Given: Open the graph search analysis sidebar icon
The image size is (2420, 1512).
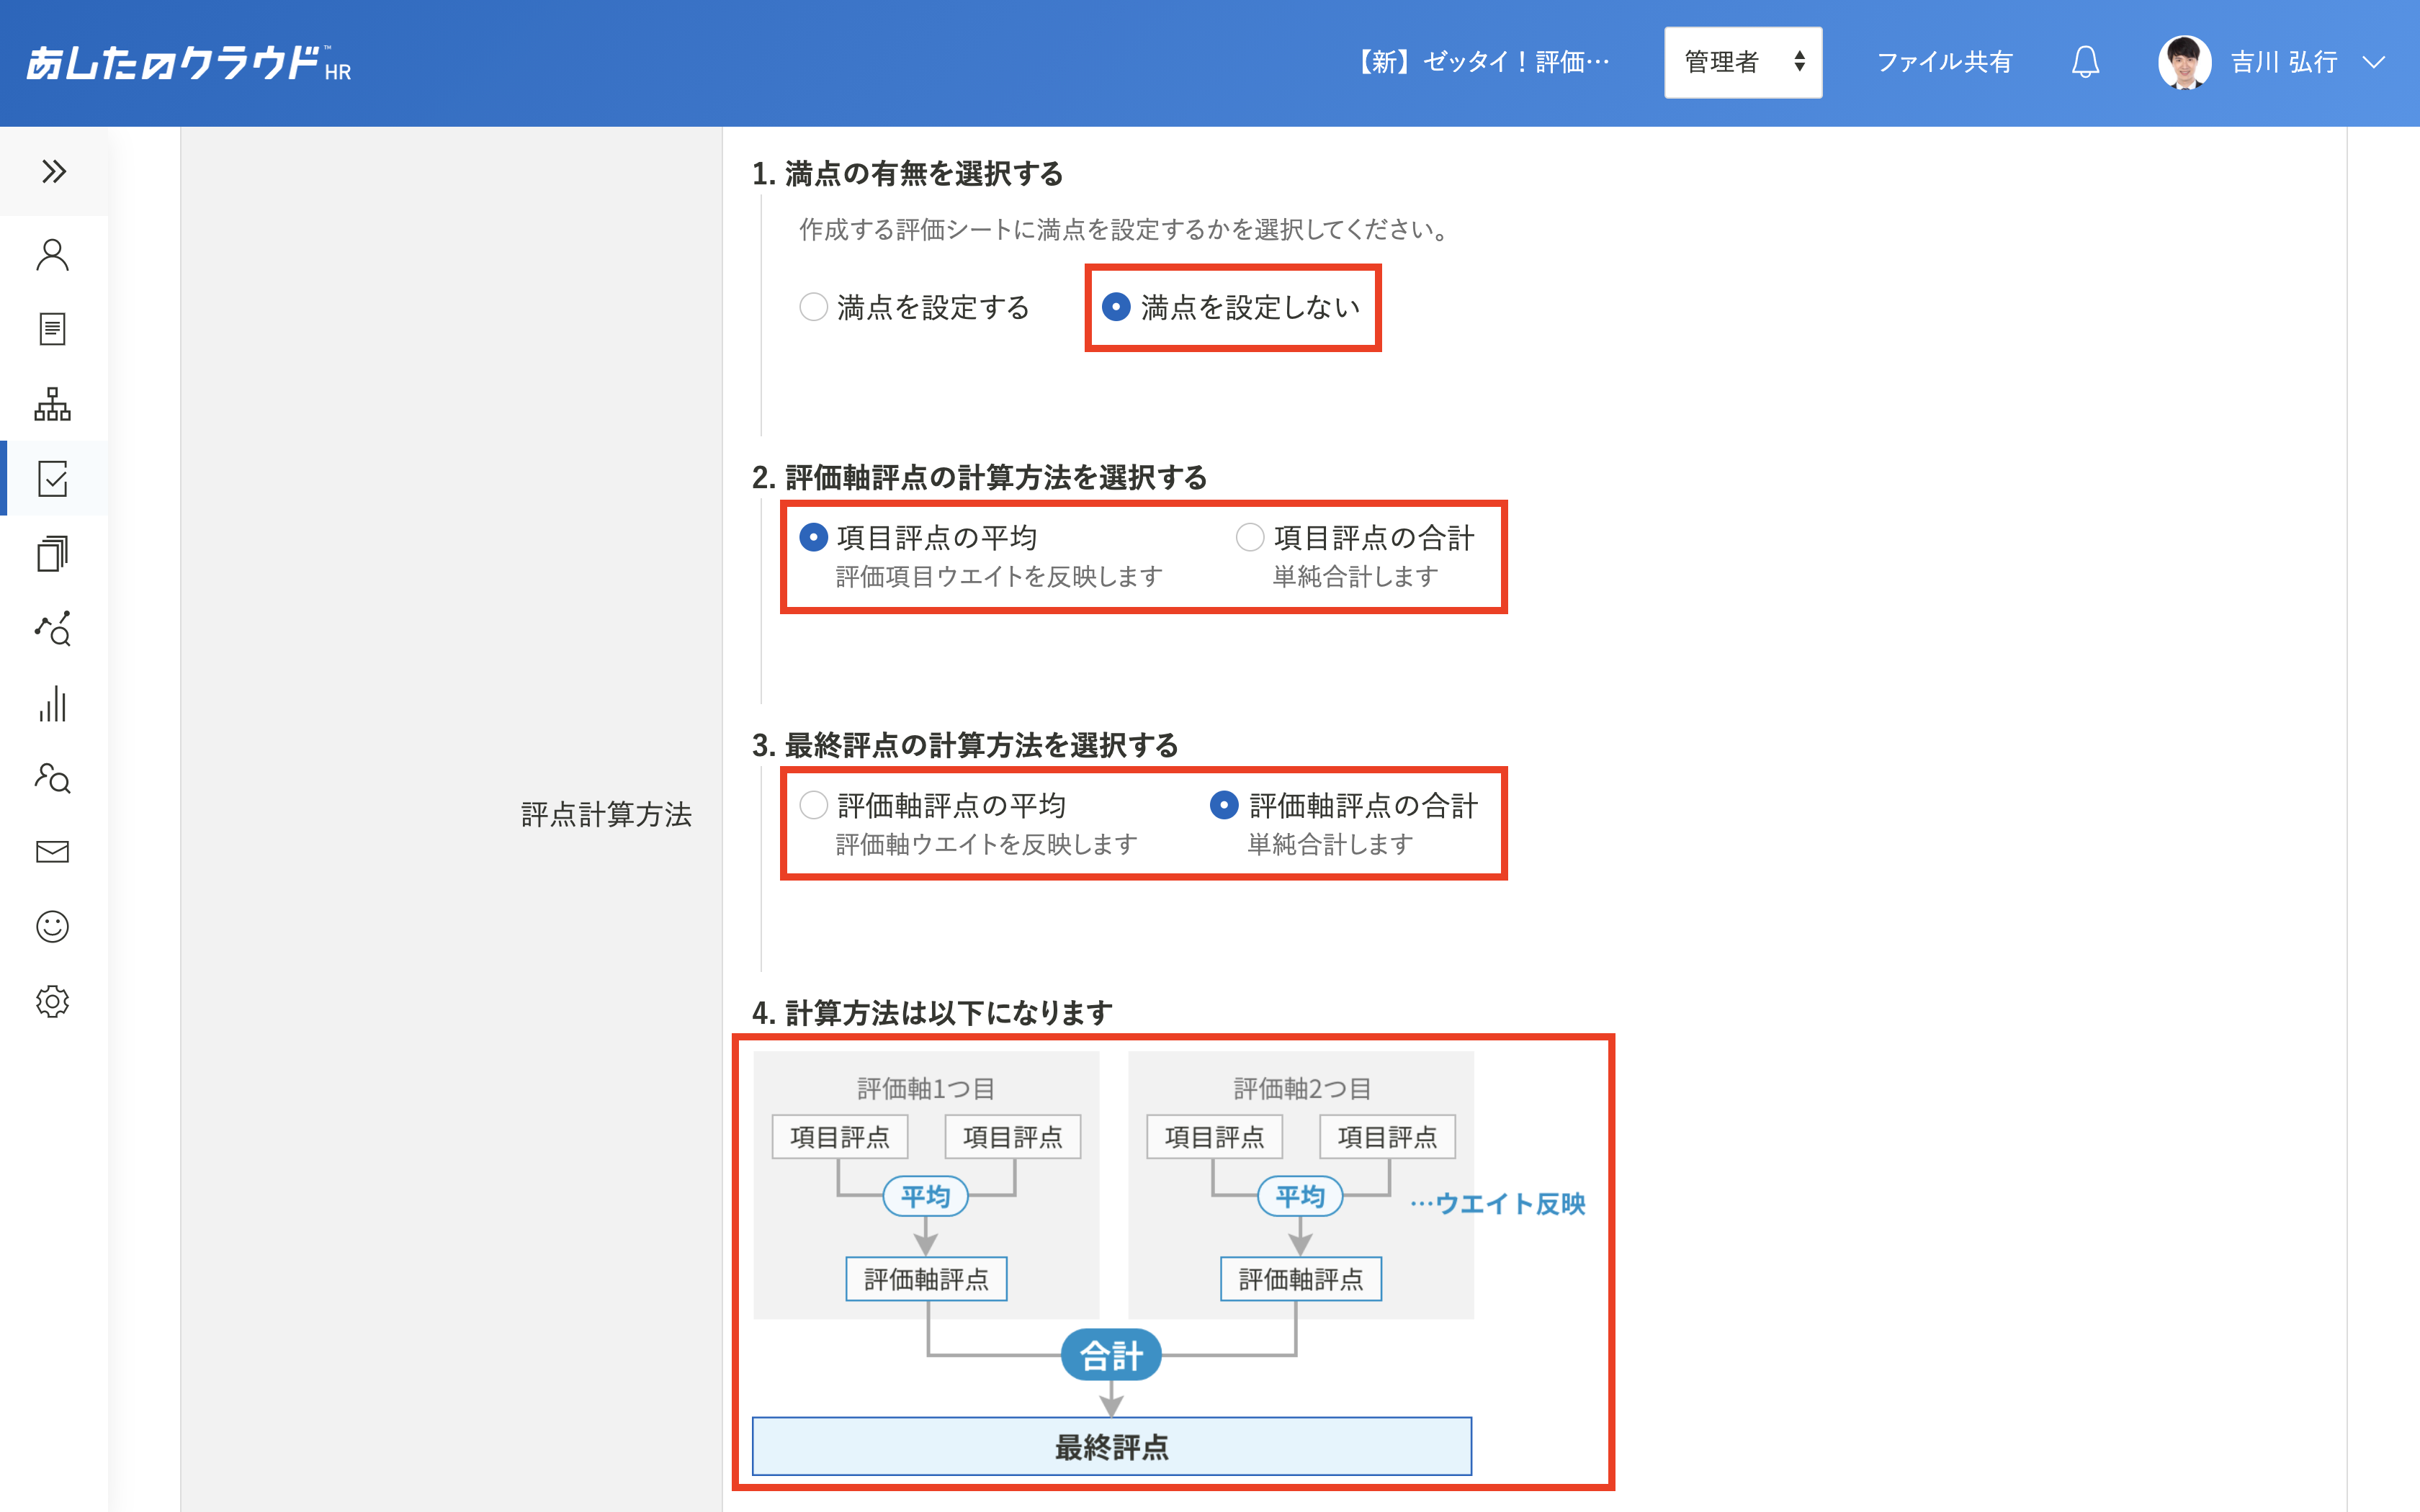Looking at the screenshot, I should 53,628.
